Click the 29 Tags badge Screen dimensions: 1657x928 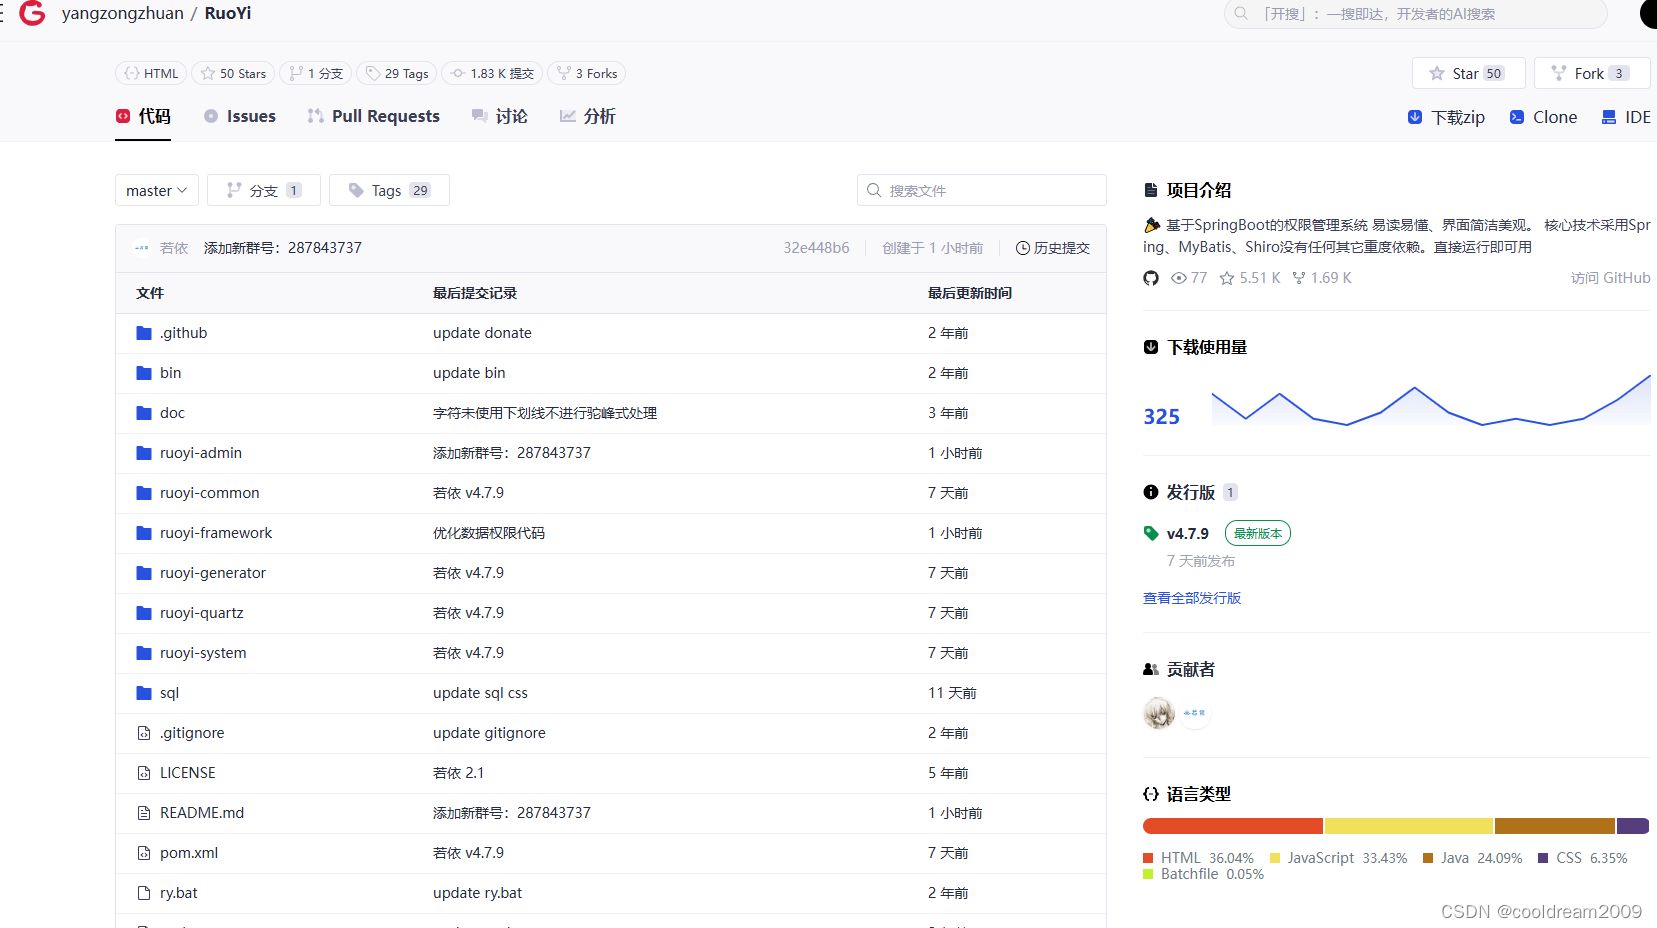tap(397, 73)
